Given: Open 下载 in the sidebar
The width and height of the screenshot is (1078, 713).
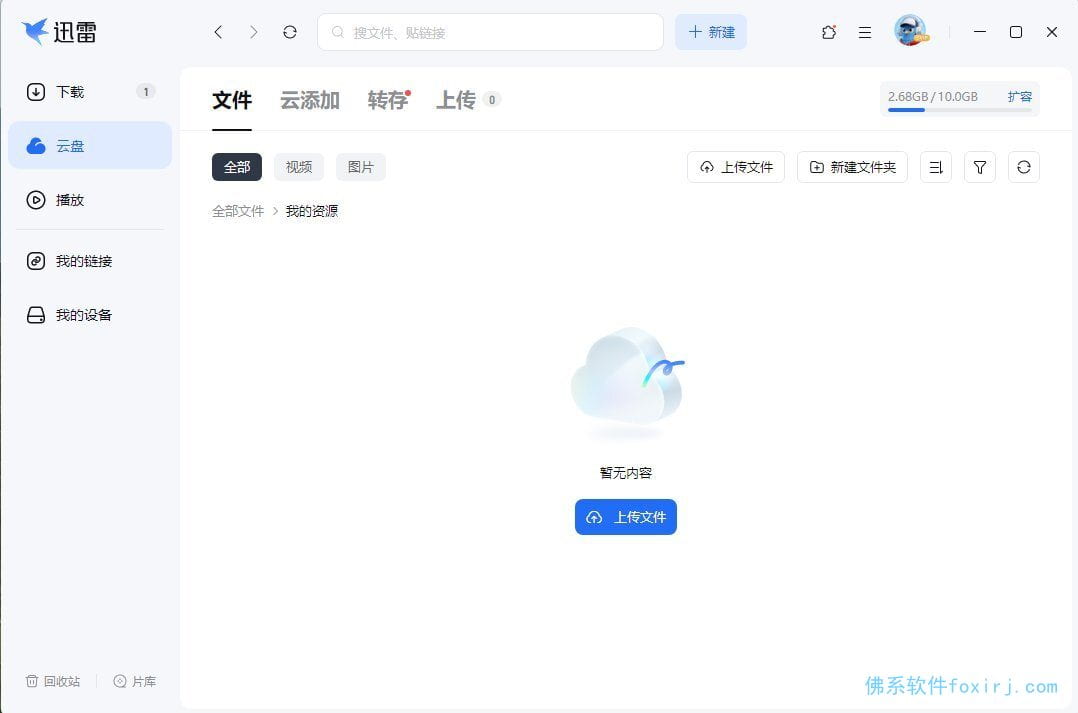Looking at the screenshot, I should pyautogui.click(x=90, y=92).
